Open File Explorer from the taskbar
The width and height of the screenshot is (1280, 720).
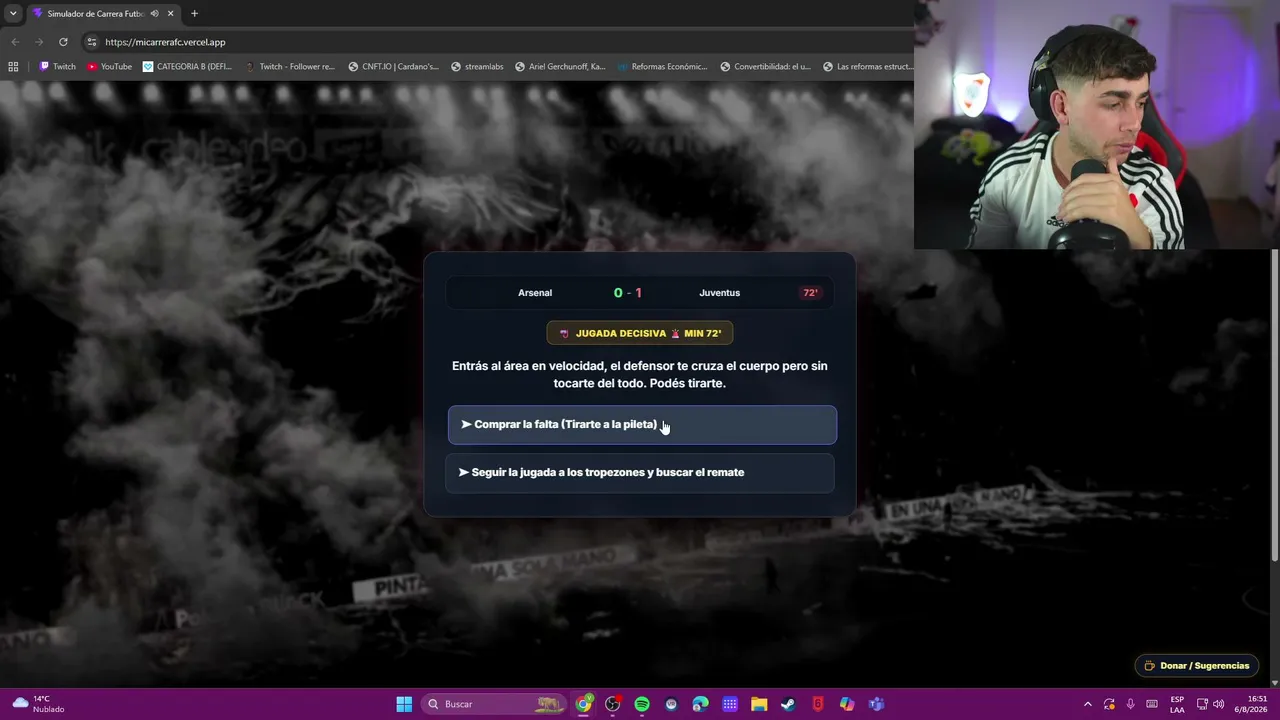pyautogui.click(x=759, y=704)
